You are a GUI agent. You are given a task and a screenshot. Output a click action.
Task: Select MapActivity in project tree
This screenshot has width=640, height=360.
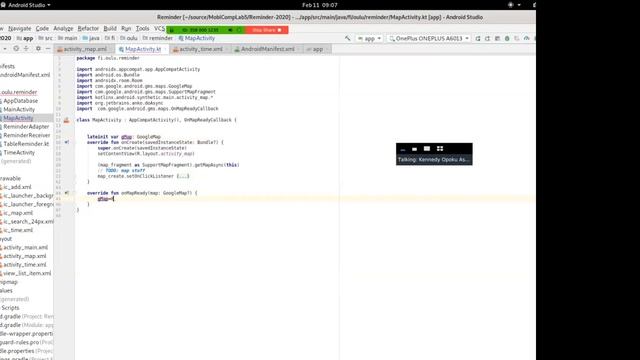click(x=17, y=118)
